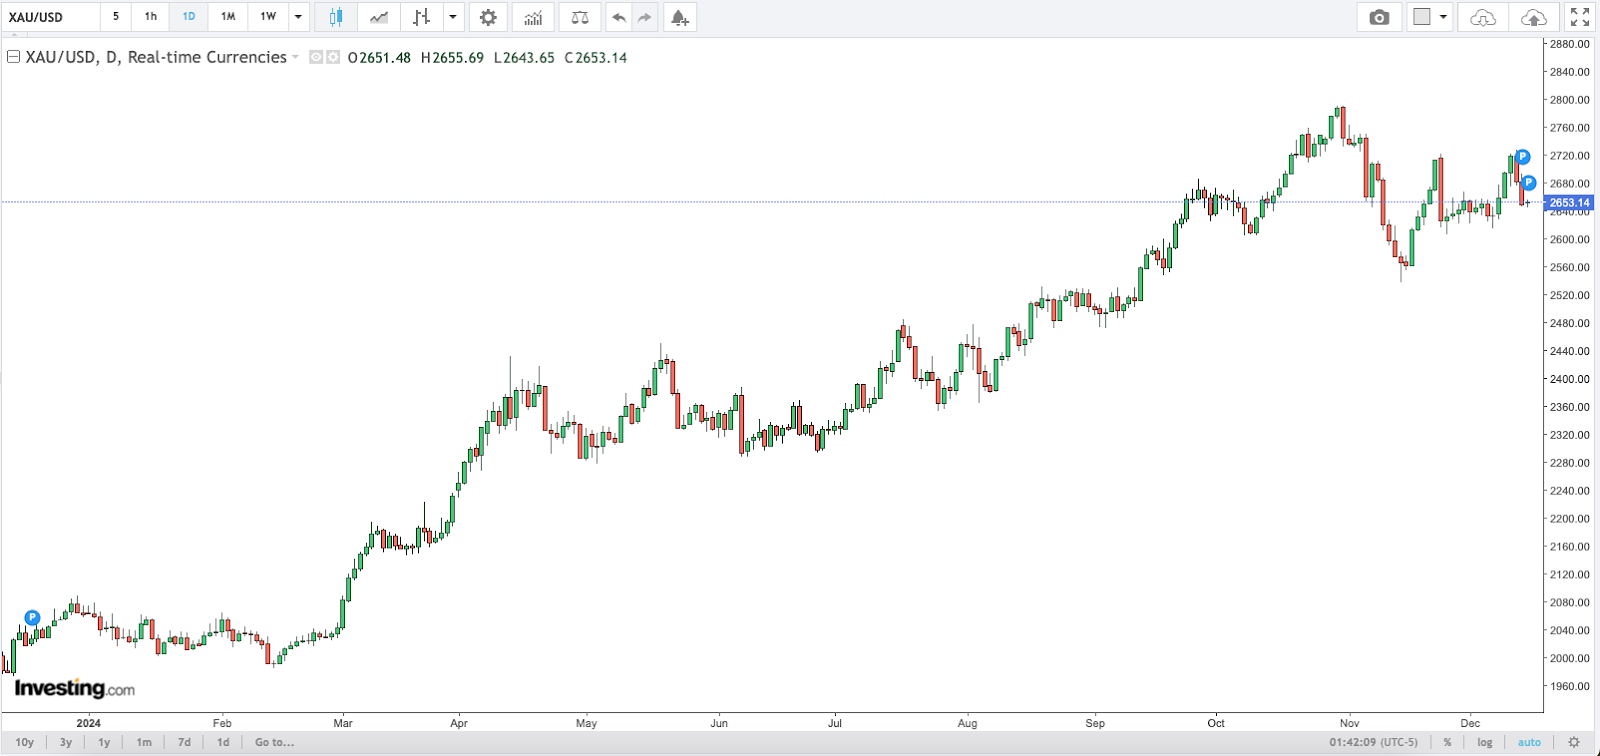This screenshot has height=756, width=1600.
Task: Click the compare symbols scales icon
Action: coord(580,17)
